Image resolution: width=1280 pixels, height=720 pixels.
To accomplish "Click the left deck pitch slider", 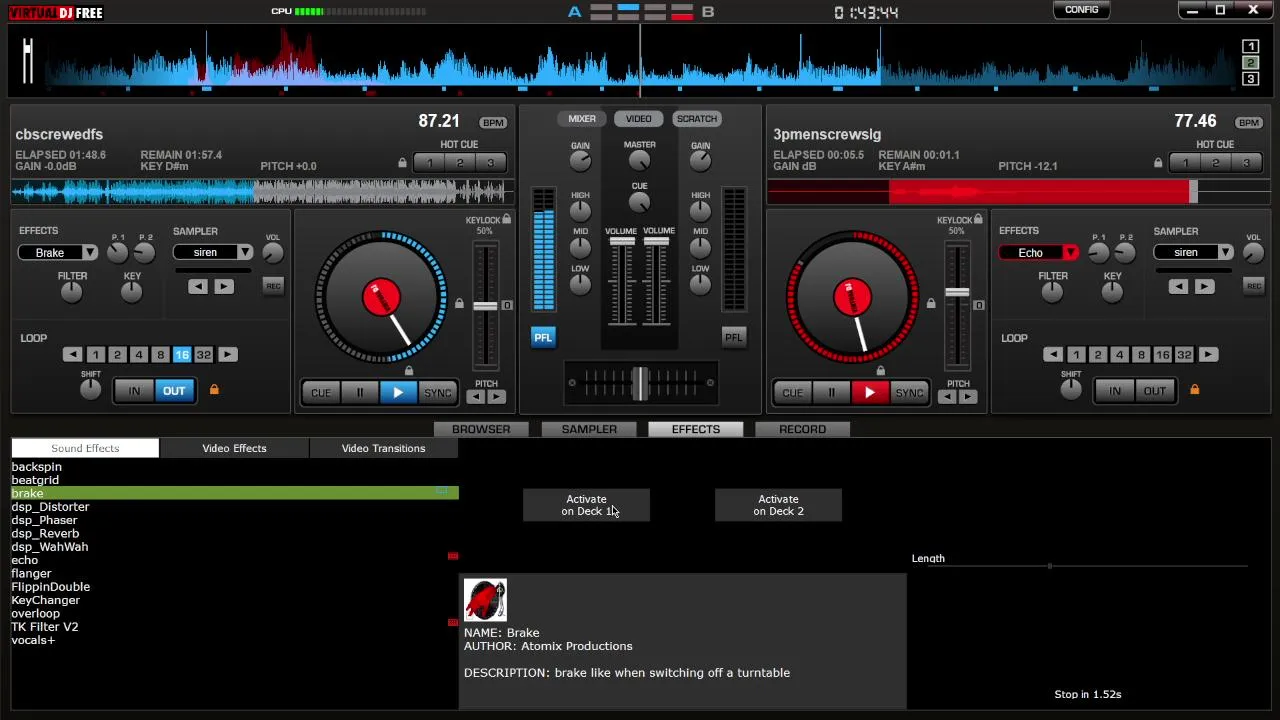I will (x=485, y=306).
